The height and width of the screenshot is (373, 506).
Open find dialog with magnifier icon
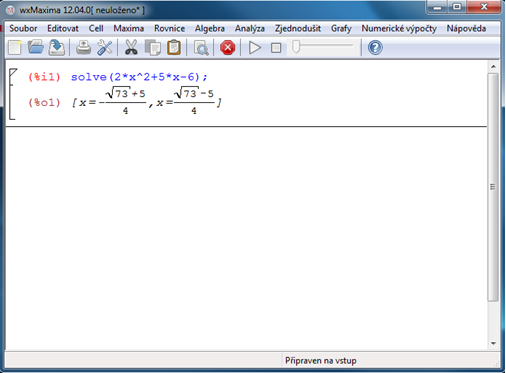(201, 48)
